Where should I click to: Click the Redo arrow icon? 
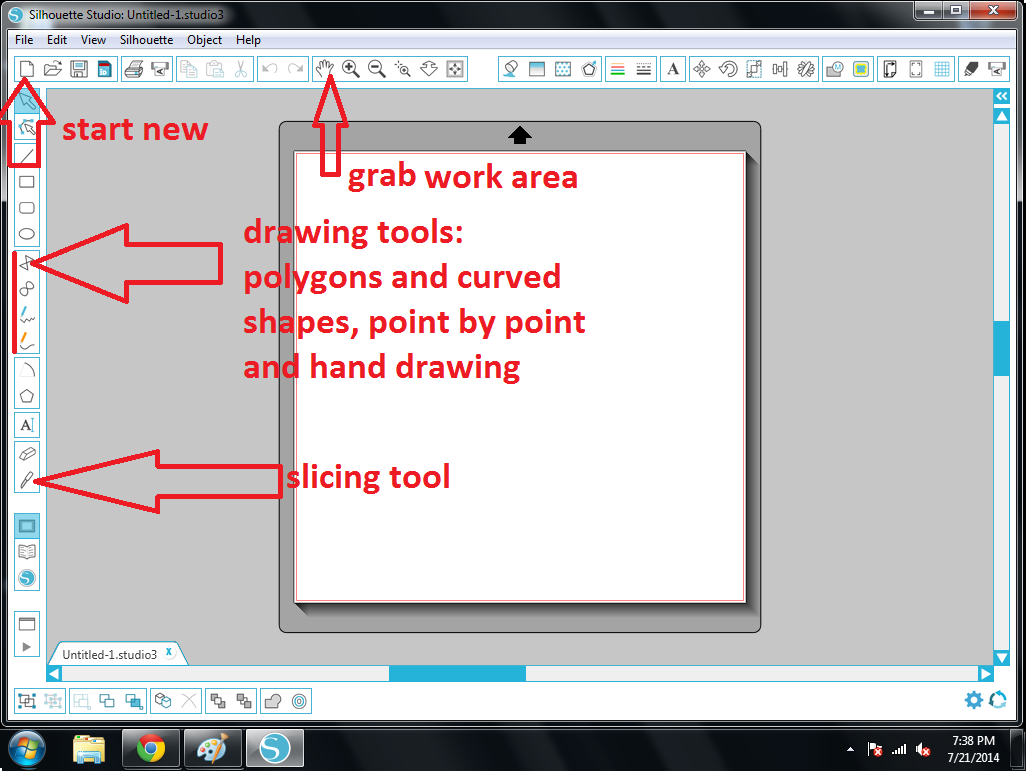(296, 69)
